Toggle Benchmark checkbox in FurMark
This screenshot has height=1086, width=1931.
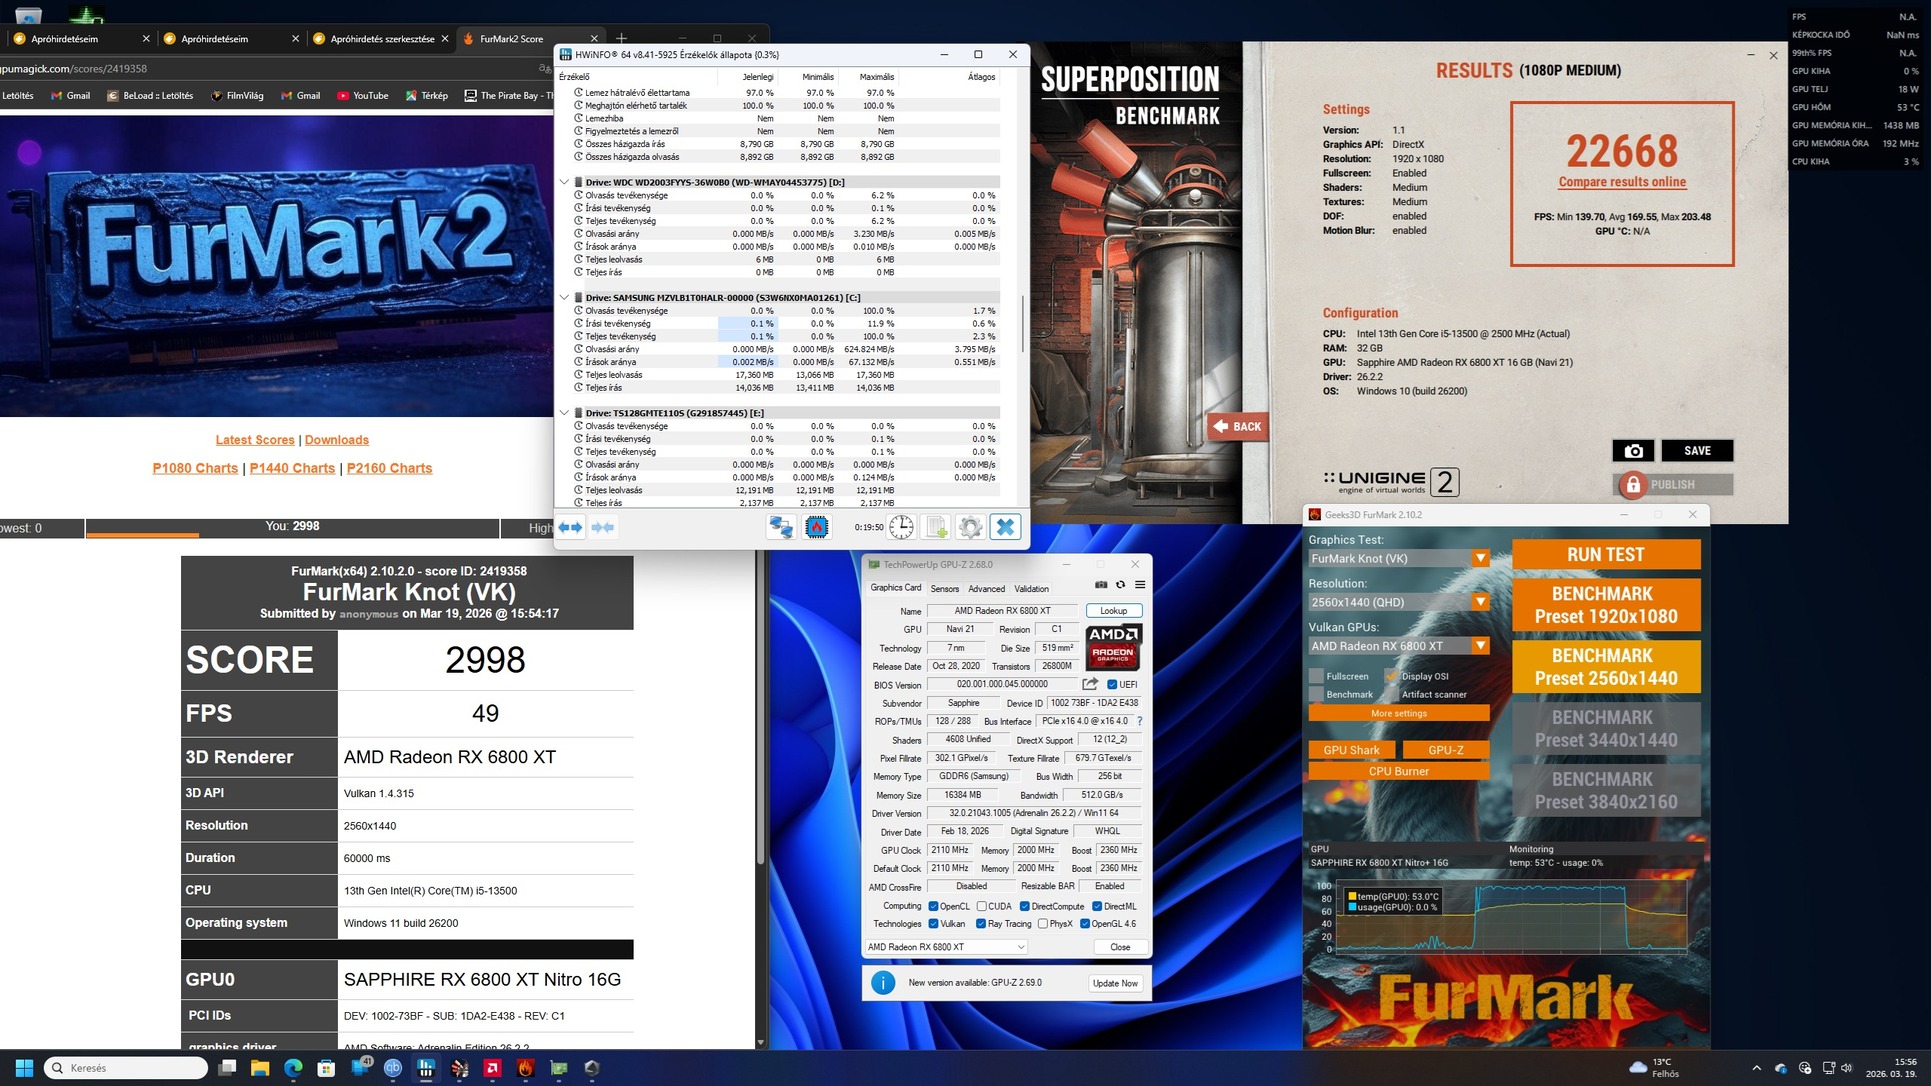[1317, 694]
